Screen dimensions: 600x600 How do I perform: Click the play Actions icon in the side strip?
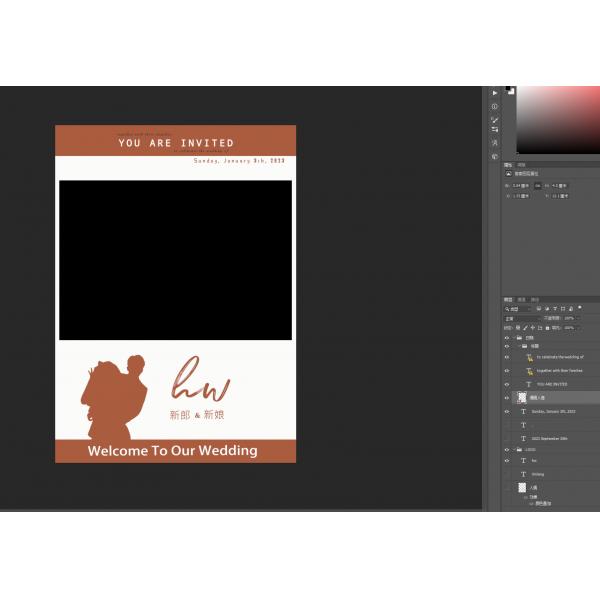(494, 93)
